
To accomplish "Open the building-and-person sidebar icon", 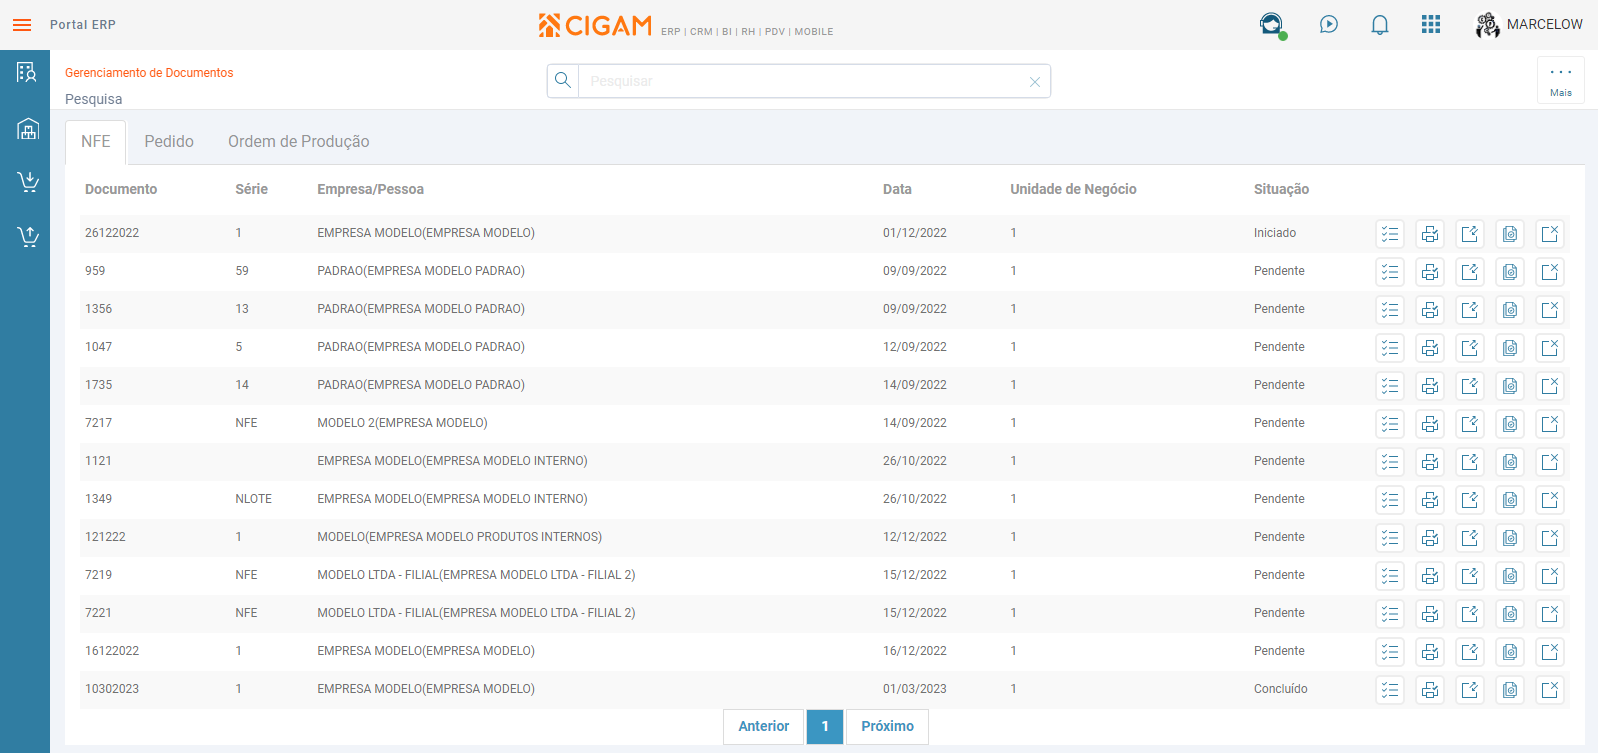I will [x=27, y=72].
